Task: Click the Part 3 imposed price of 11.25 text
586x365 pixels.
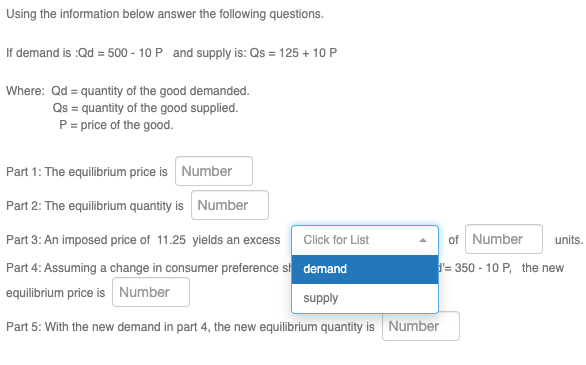Action: tap(115, 240)
